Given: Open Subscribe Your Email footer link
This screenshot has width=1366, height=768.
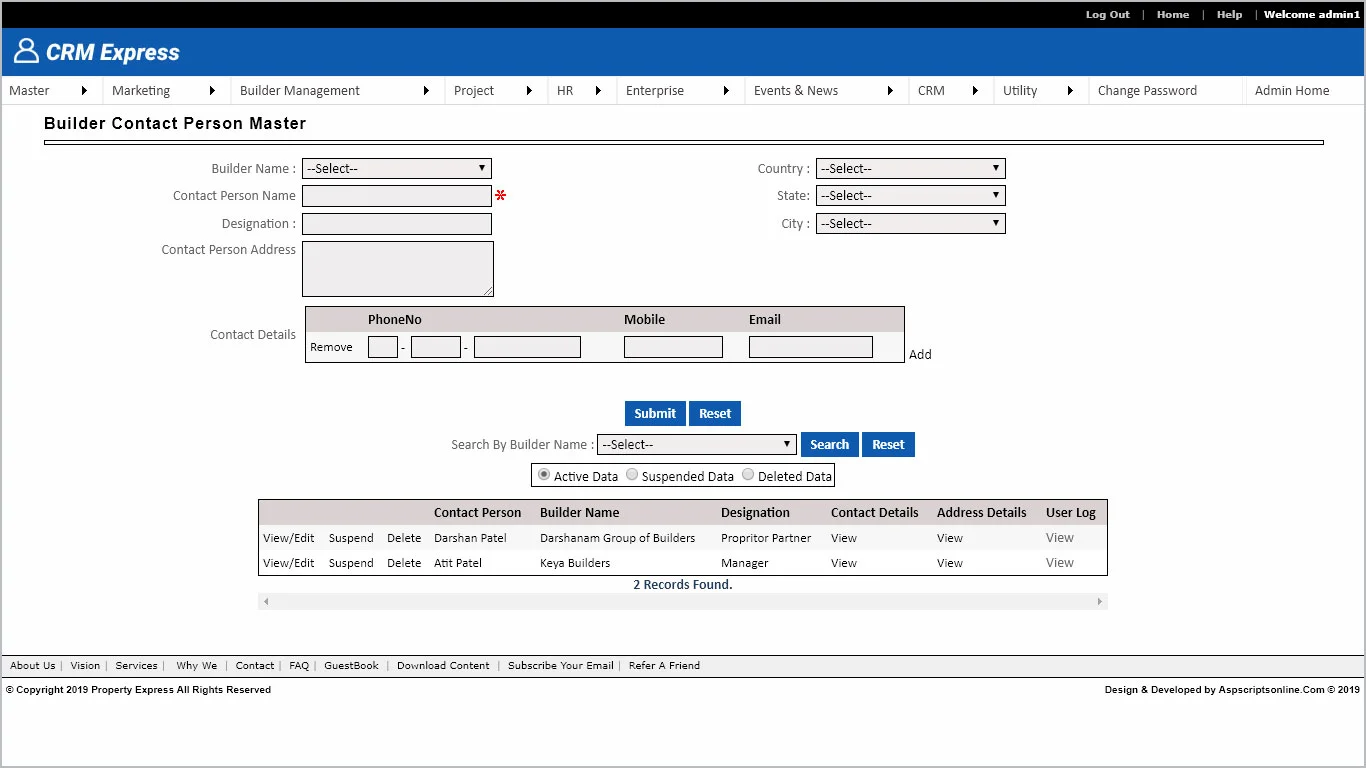Looking at the screenshot, I should pos(561,665).
